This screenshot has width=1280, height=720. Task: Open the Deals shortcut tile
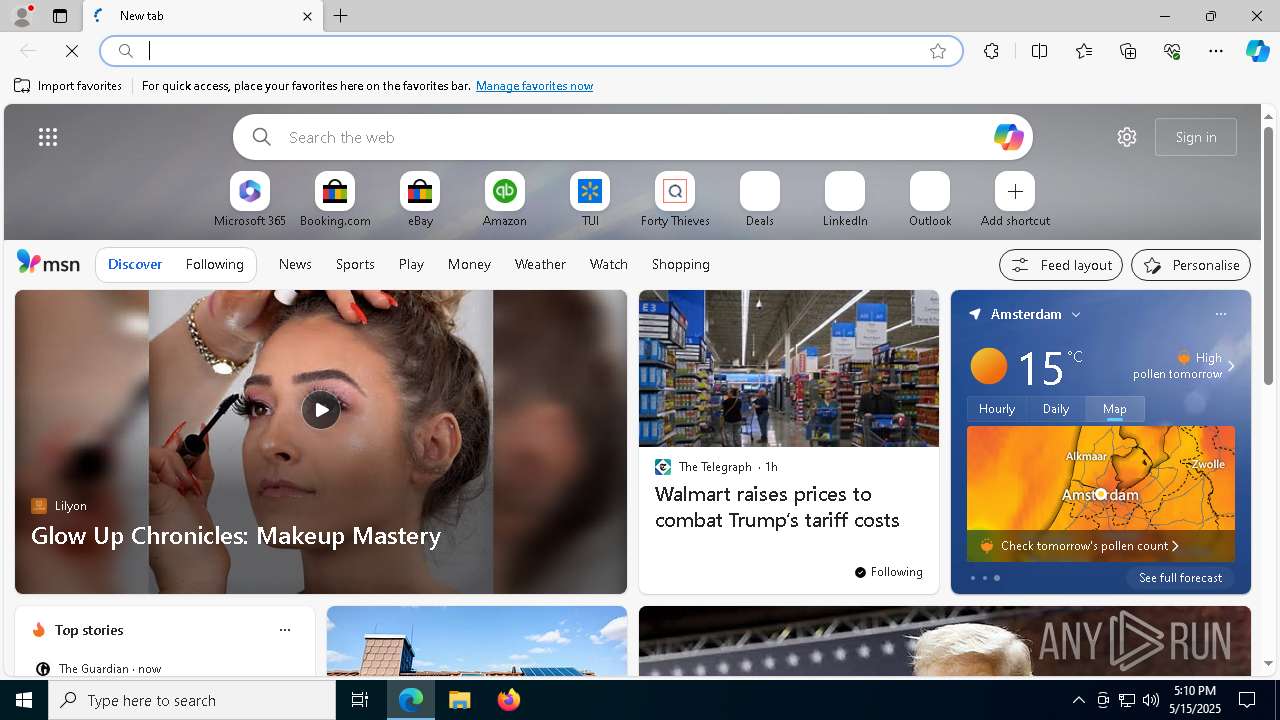coord(760,200)
